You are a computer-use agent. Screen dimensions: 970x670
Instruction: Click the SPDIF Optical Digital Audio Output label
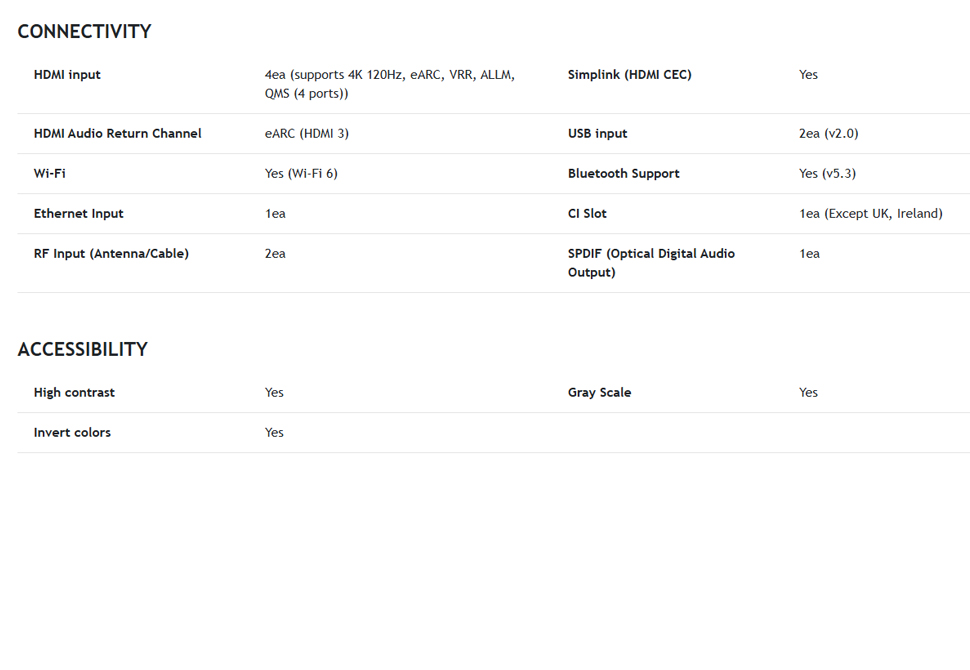pyautogui.click(x=651, y=263)
